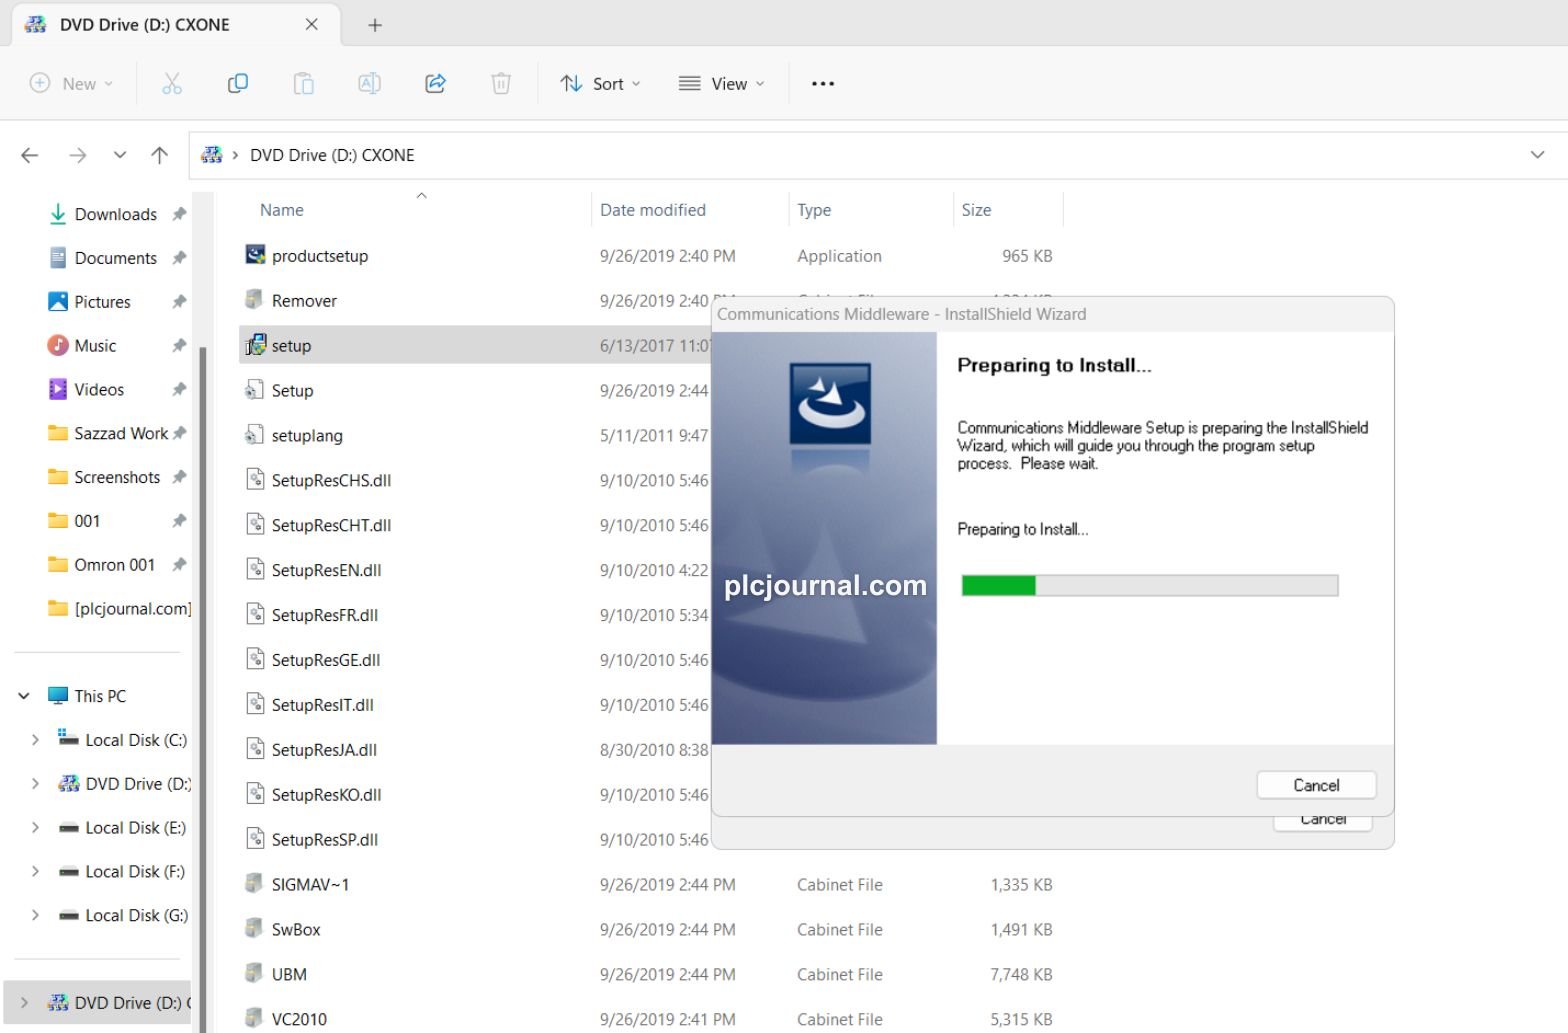Open Videos in quick access
The width and height of the screenshot is (1568, 1033).
coord(99,390)
